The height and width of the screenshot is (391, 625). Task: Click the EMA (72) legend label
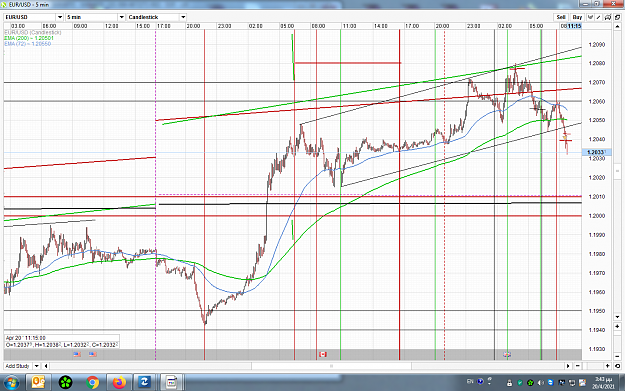coord(28,44)
